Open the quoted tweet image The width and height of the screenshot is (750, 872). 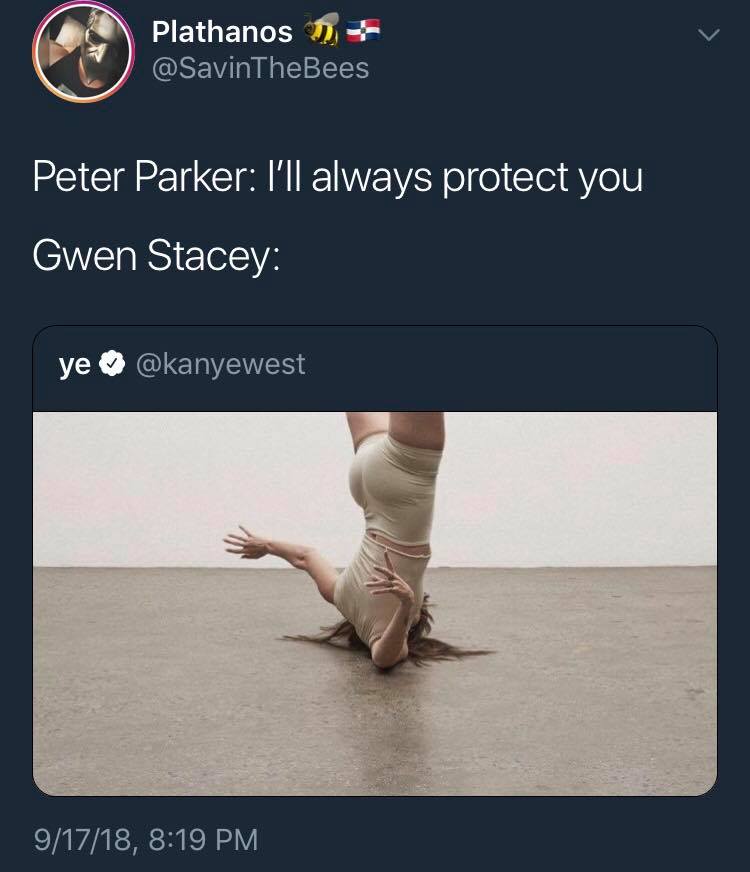(x=375, y=603)
